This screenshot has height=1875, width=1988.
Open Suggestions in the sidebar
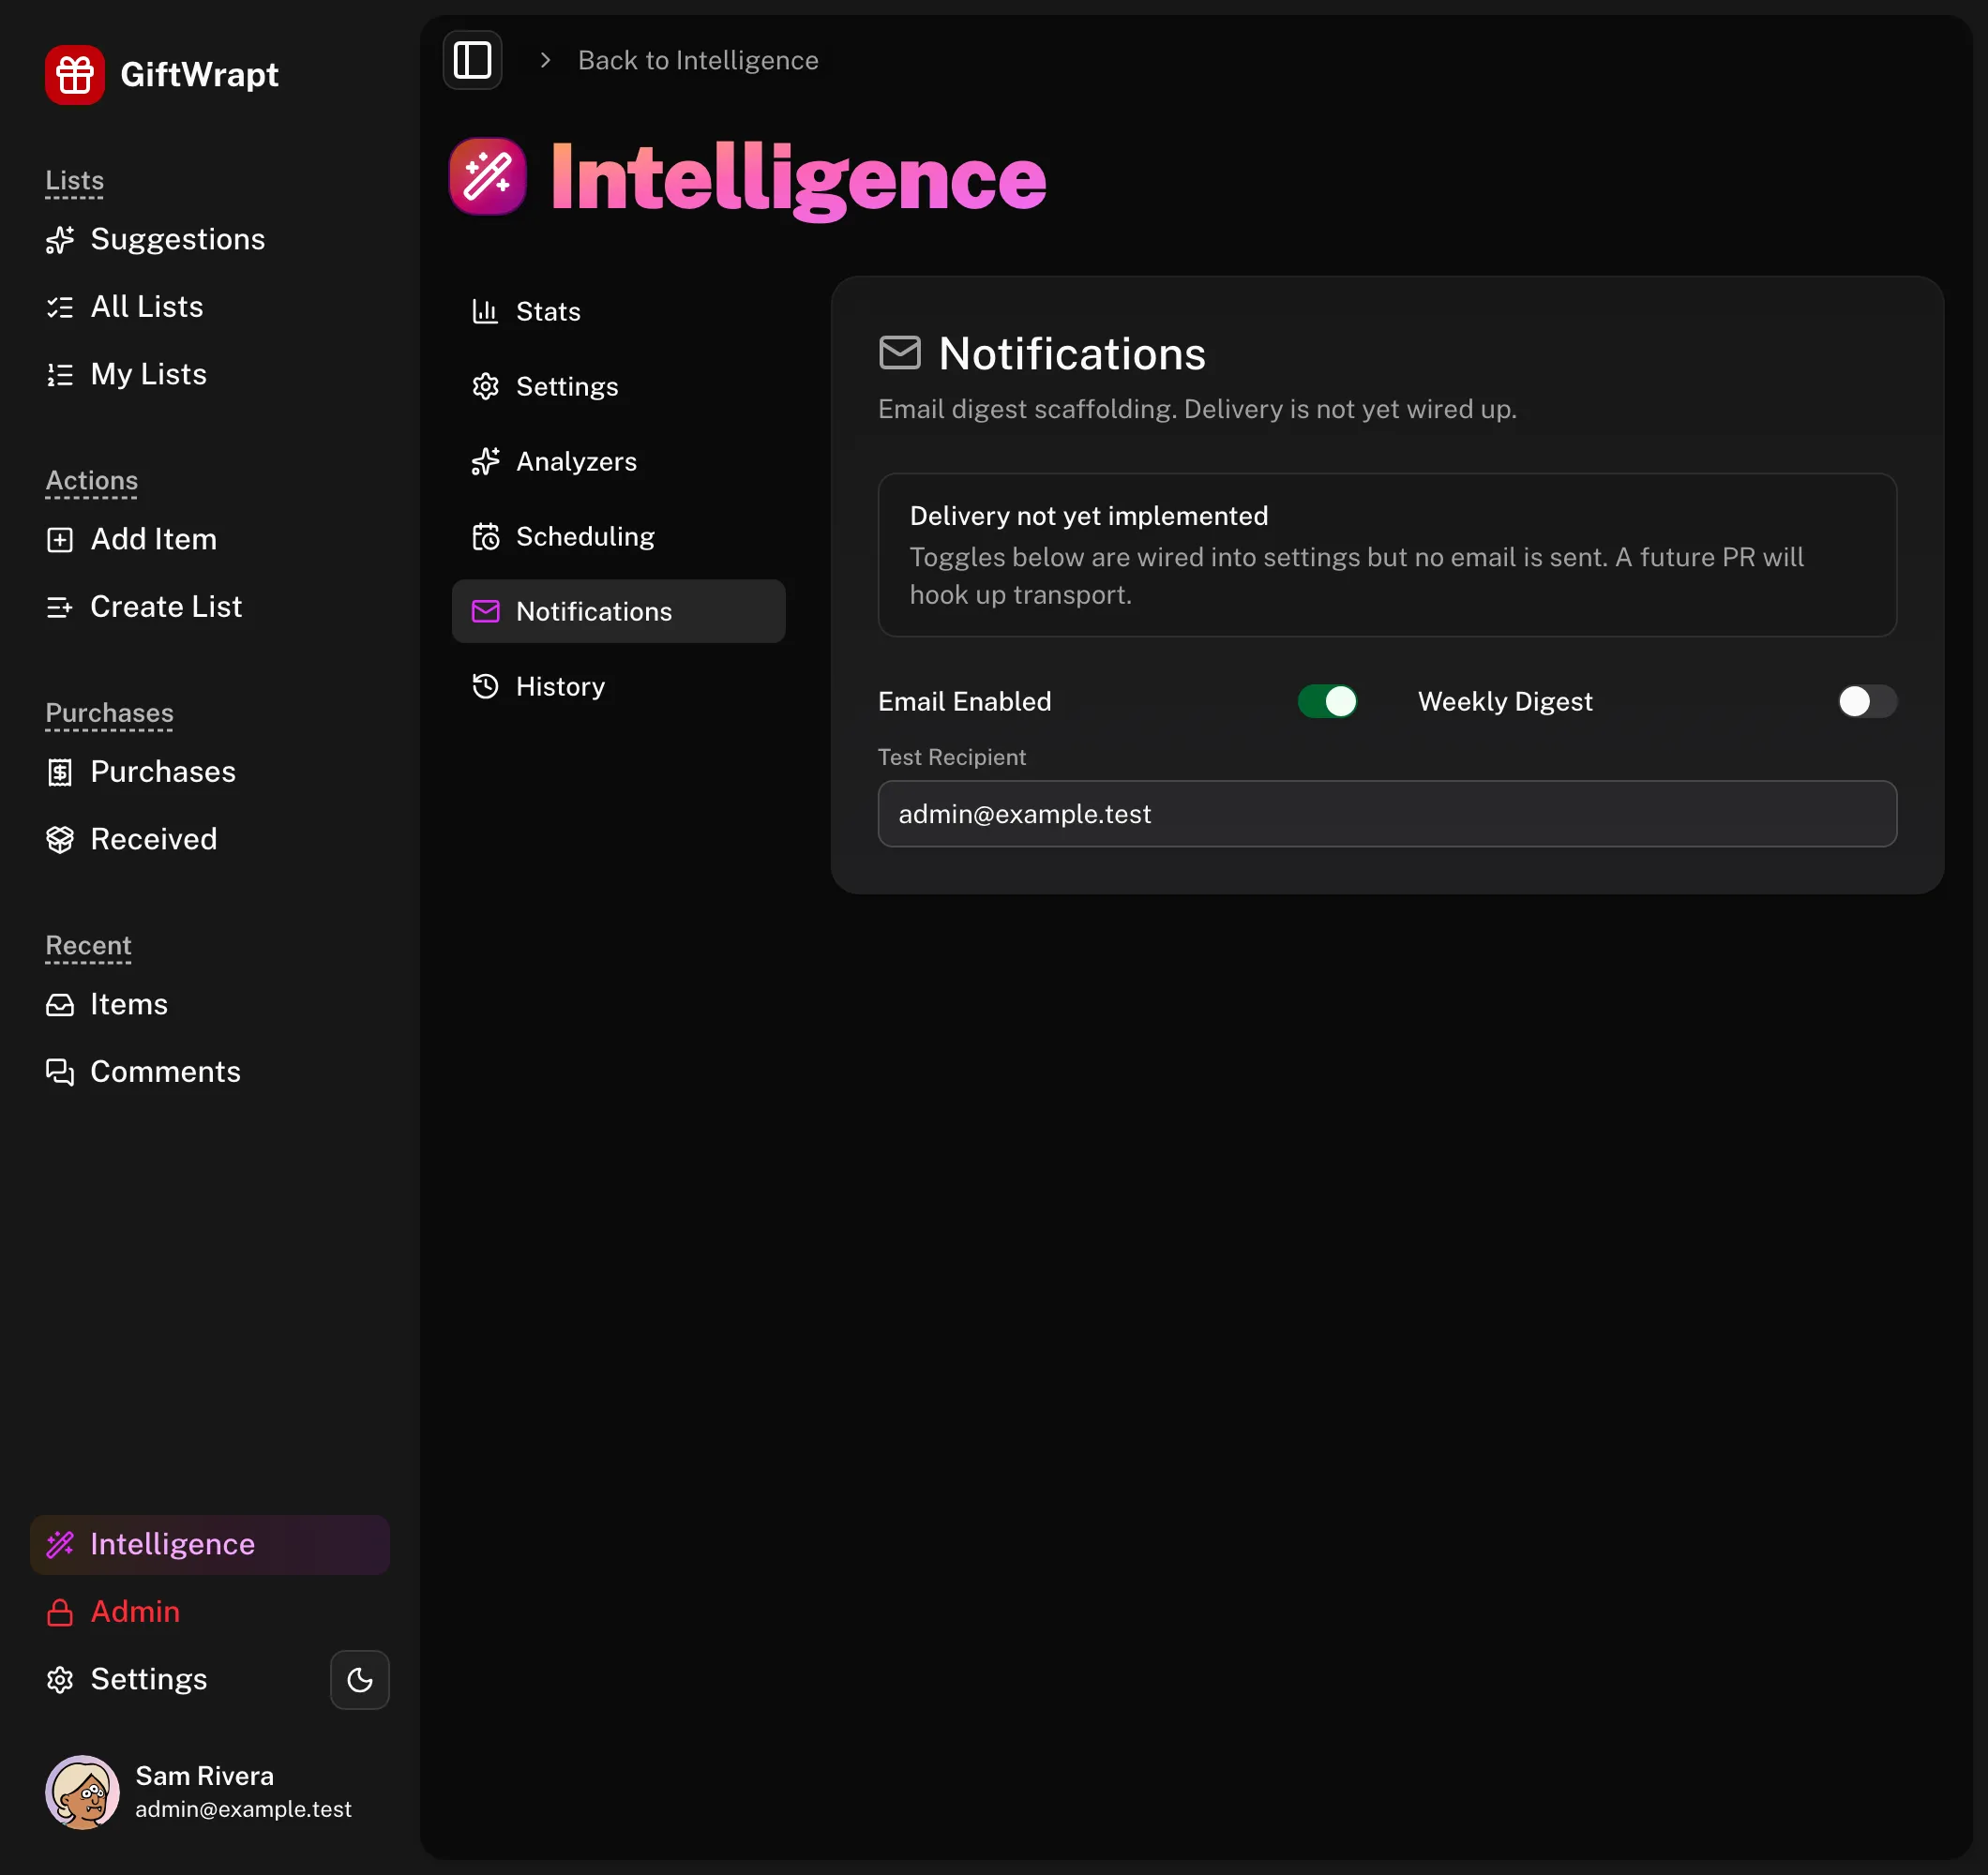pyautogui.click(x=210, y=240)
